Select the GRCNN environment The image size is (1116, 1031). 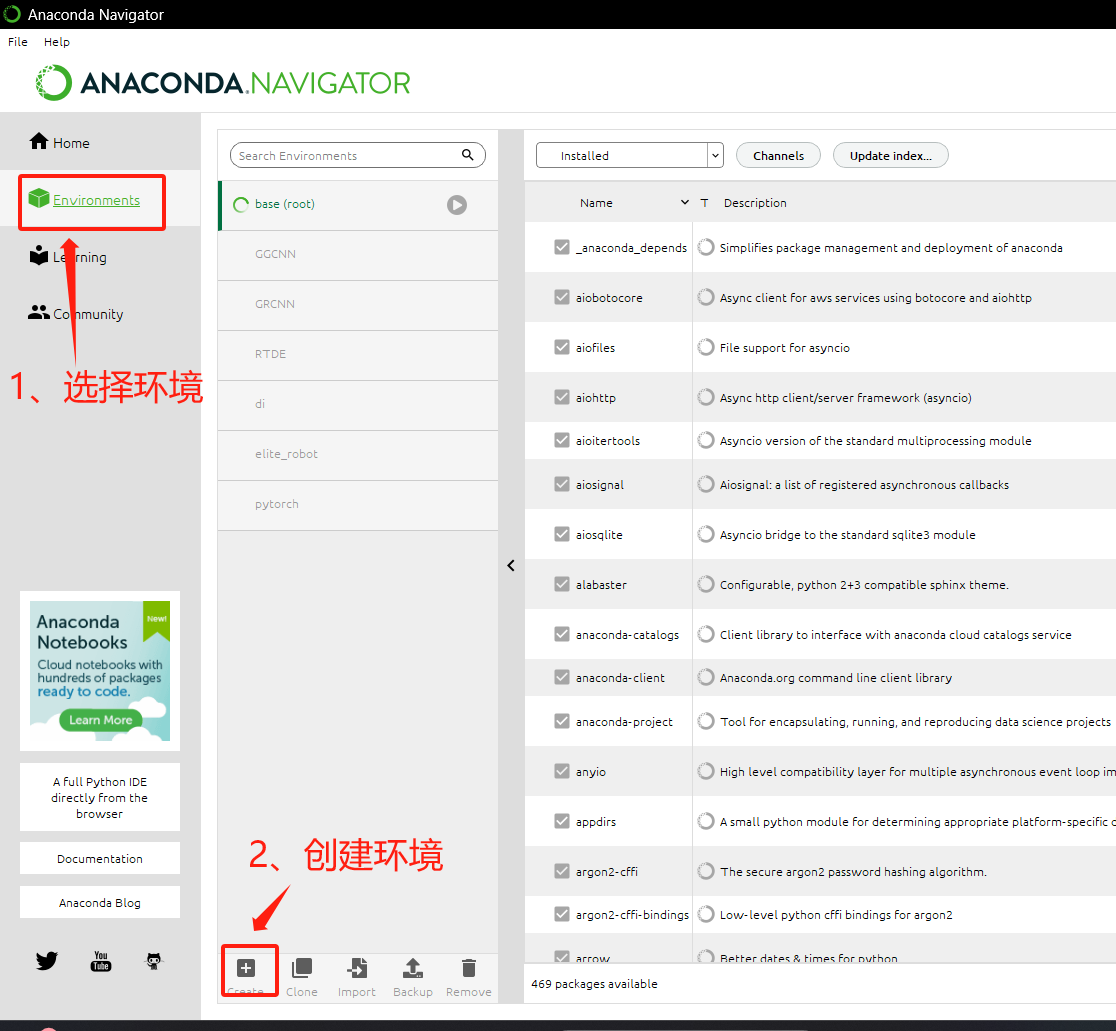pyautogui.click(x=358, y=305)
